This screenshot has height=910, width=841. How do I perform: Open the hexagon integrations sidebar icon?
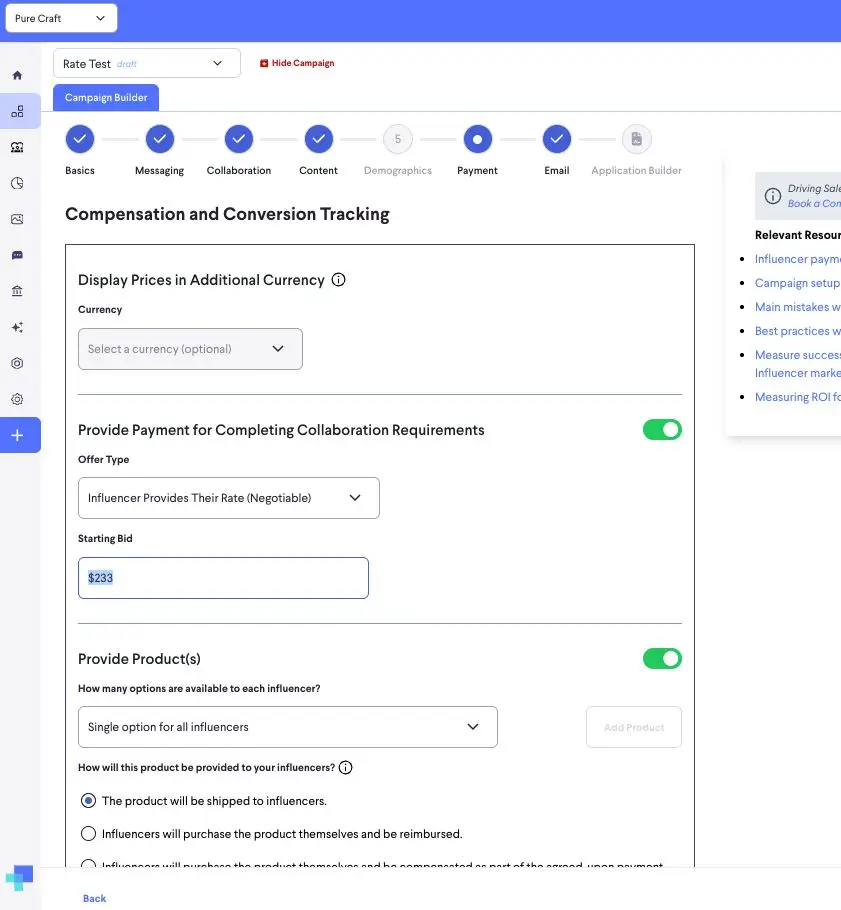(17, 363)
